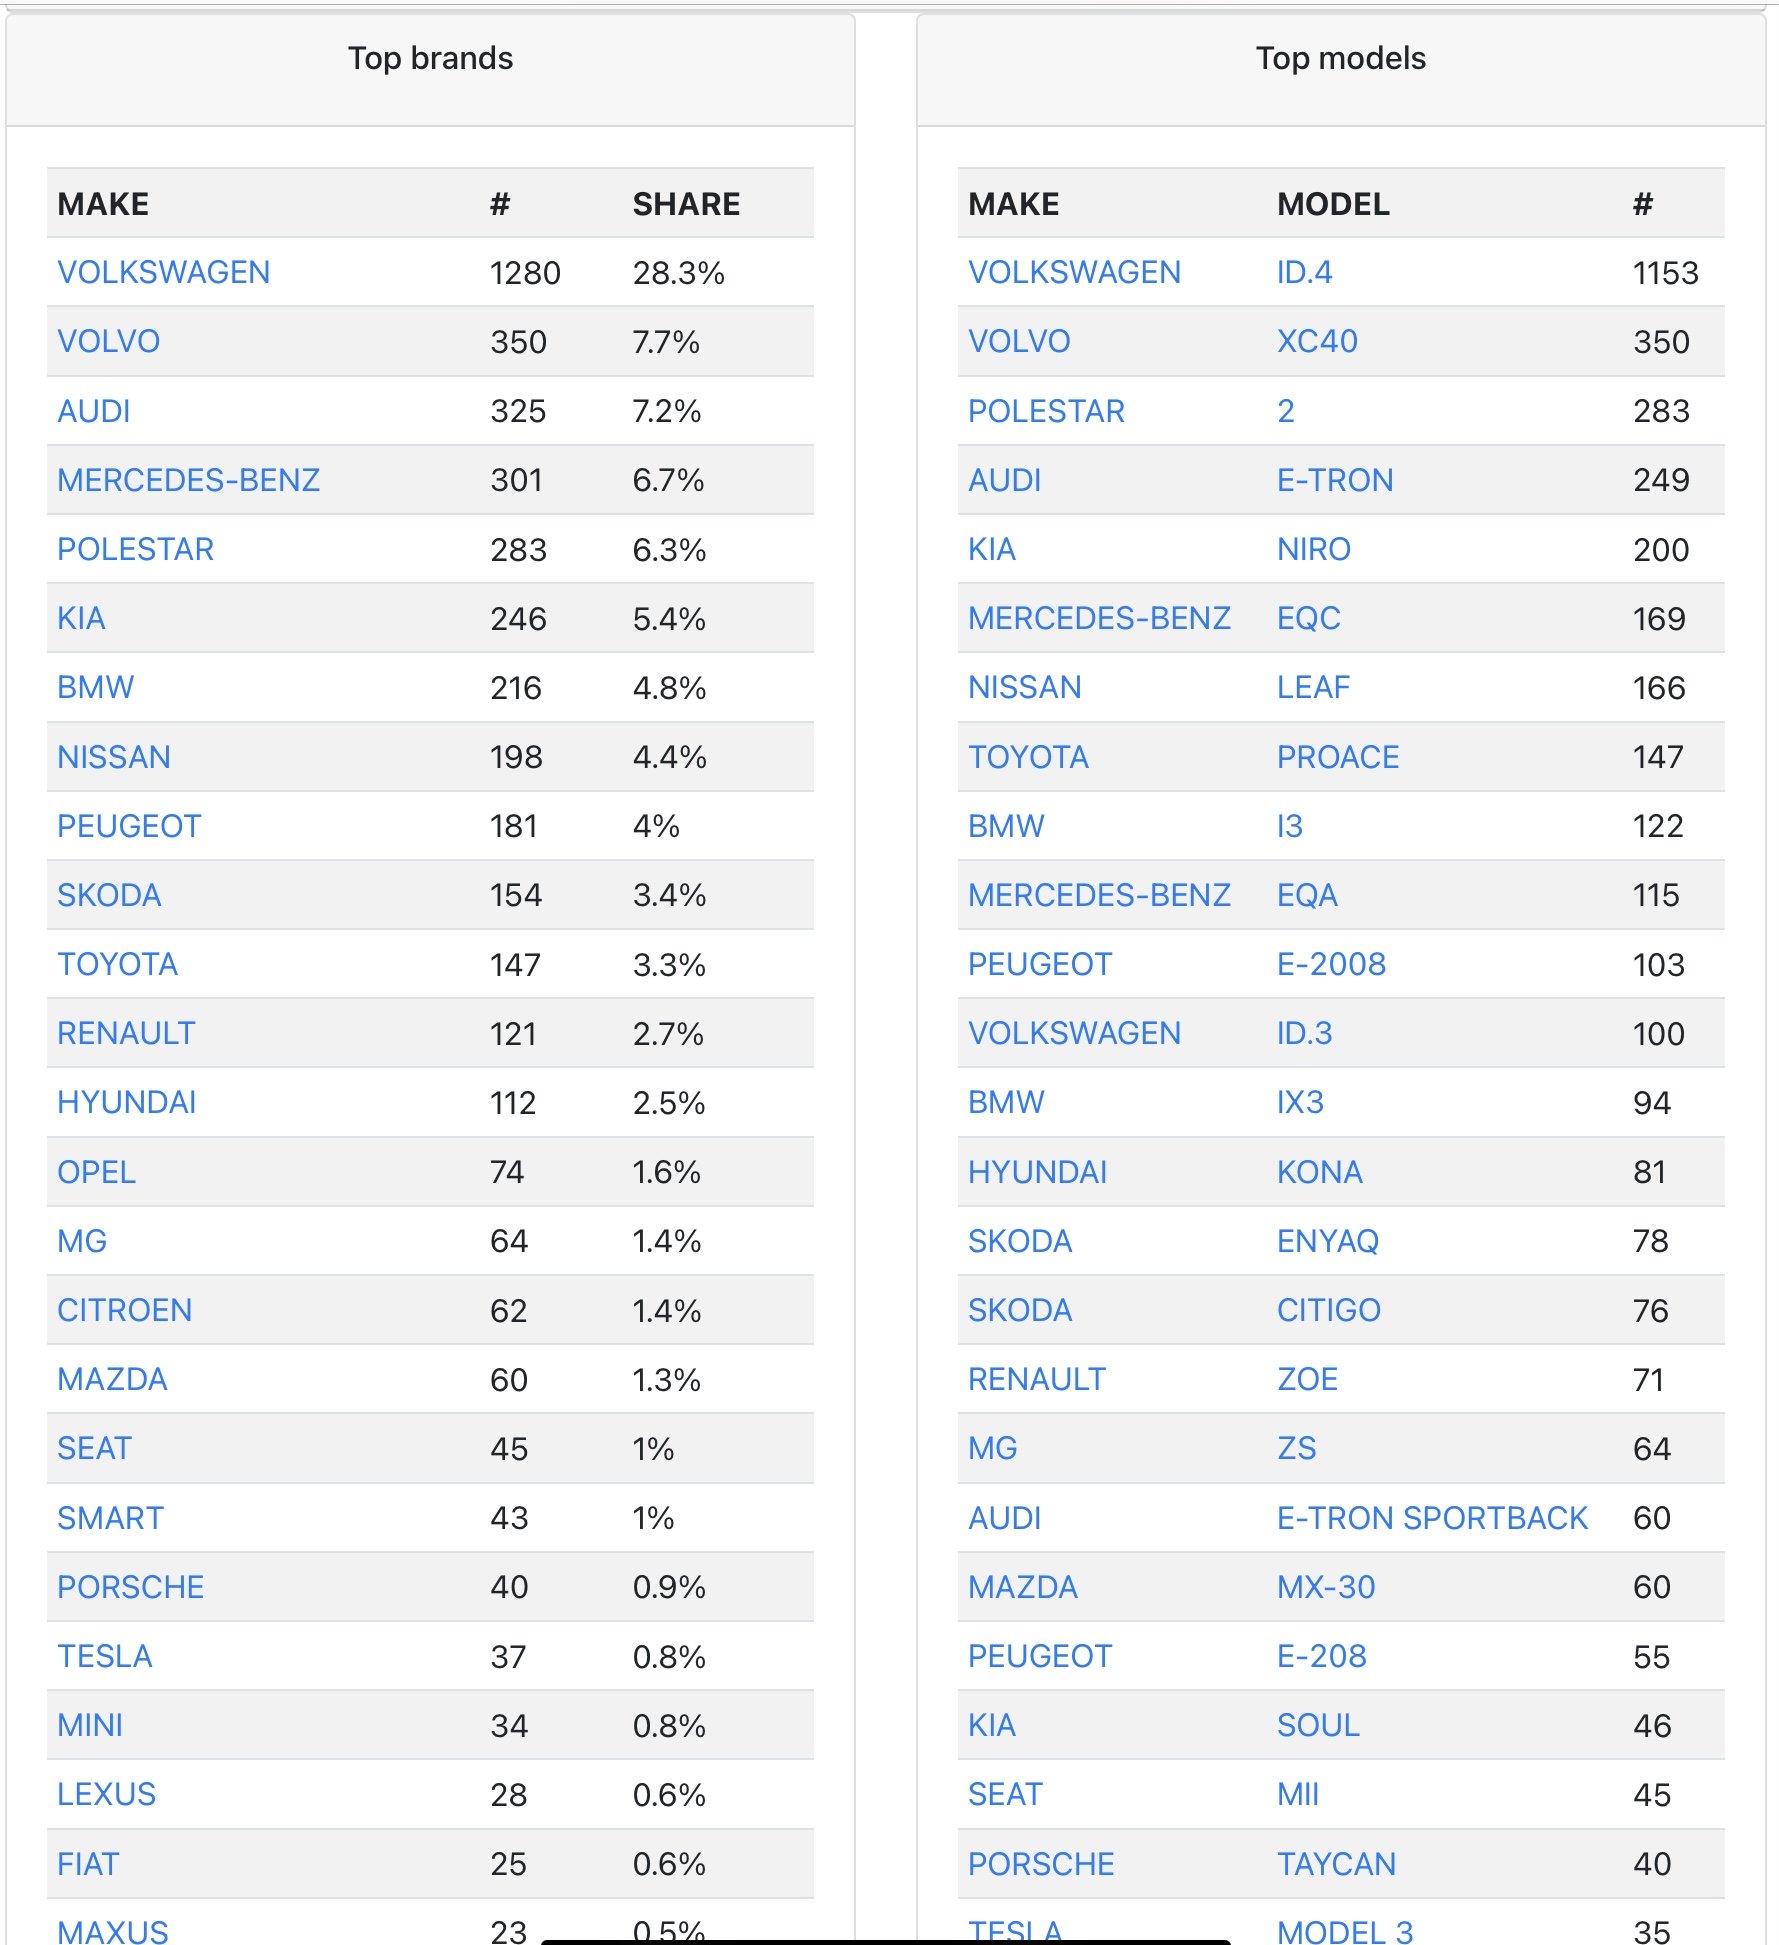Open the HYUNDAI make link beside KONA
Screen dimensions: 1779x1945
(x=1037, y=1172)
